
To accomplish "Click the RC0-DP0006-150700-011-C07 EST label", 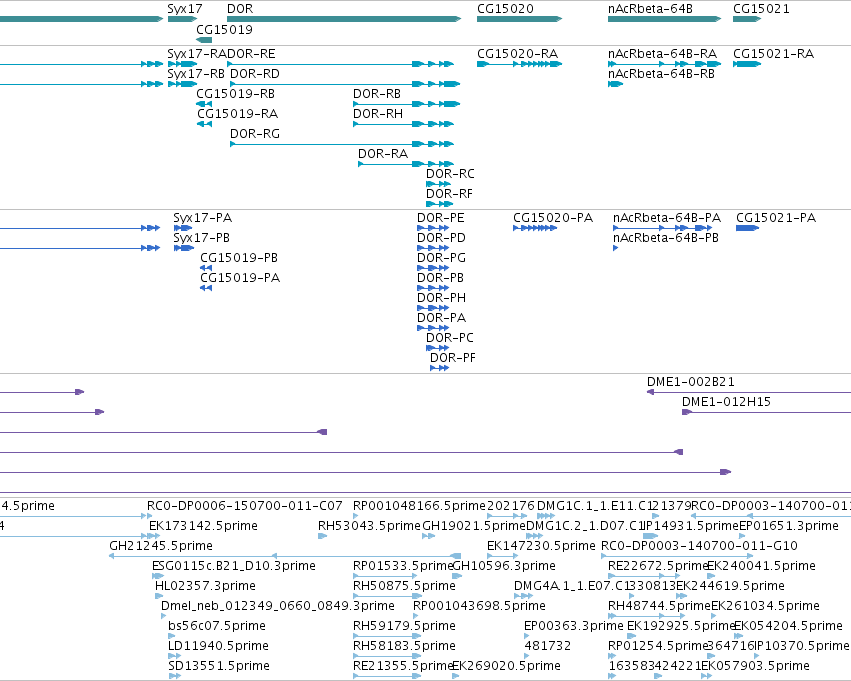I will 245,506.
